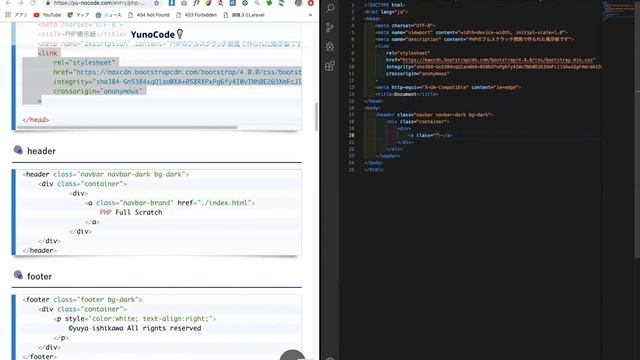The height and width of the screenshot is (360, 640).
Task: Click the 'header' section heading
Action: click(x=41, y=151)
